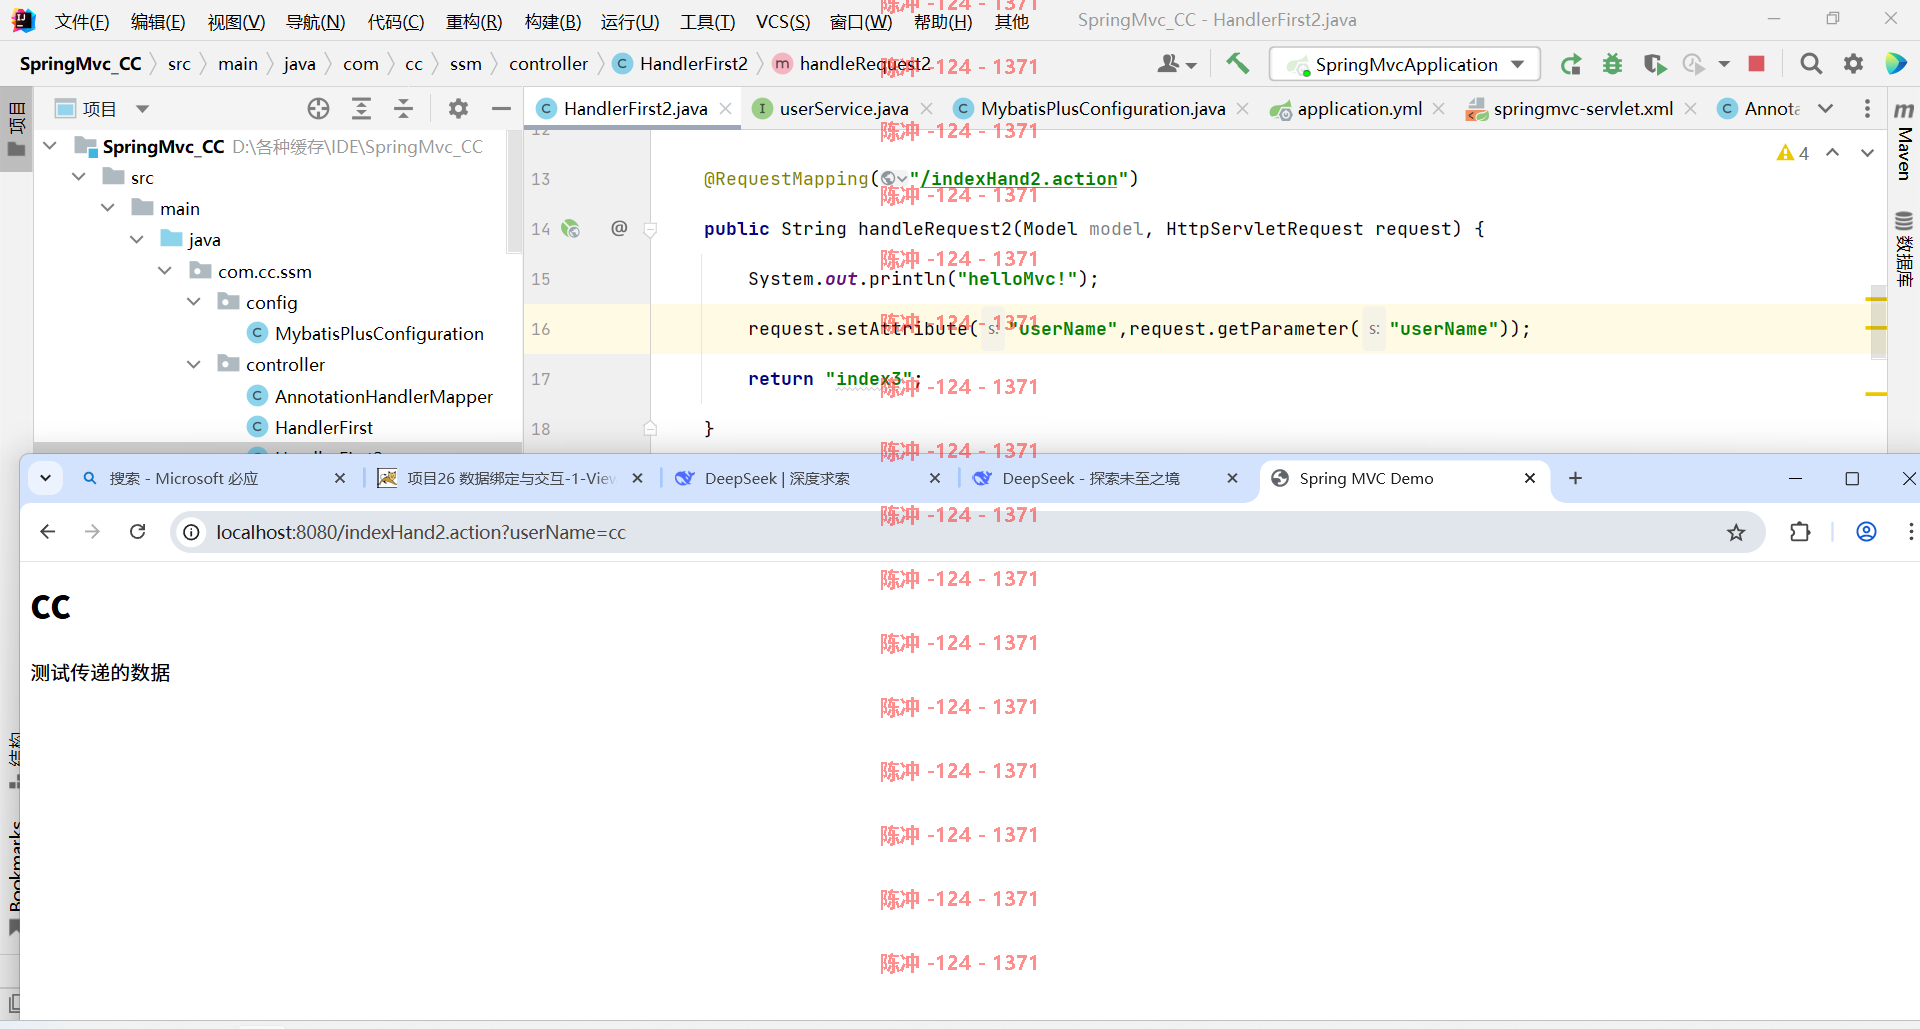Go back in the browser
Viewport: 1920px width, 1029px height.
[x=47, y=532]
